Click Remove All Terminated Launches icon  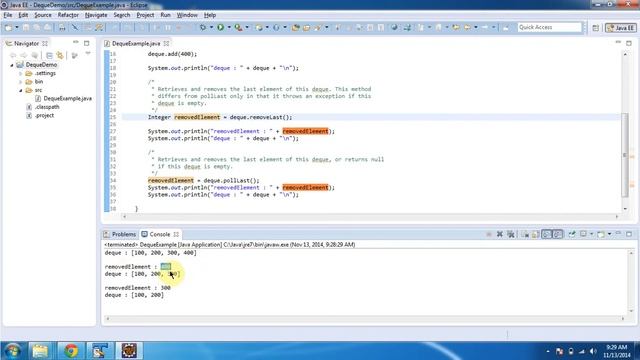click(511, 234)
